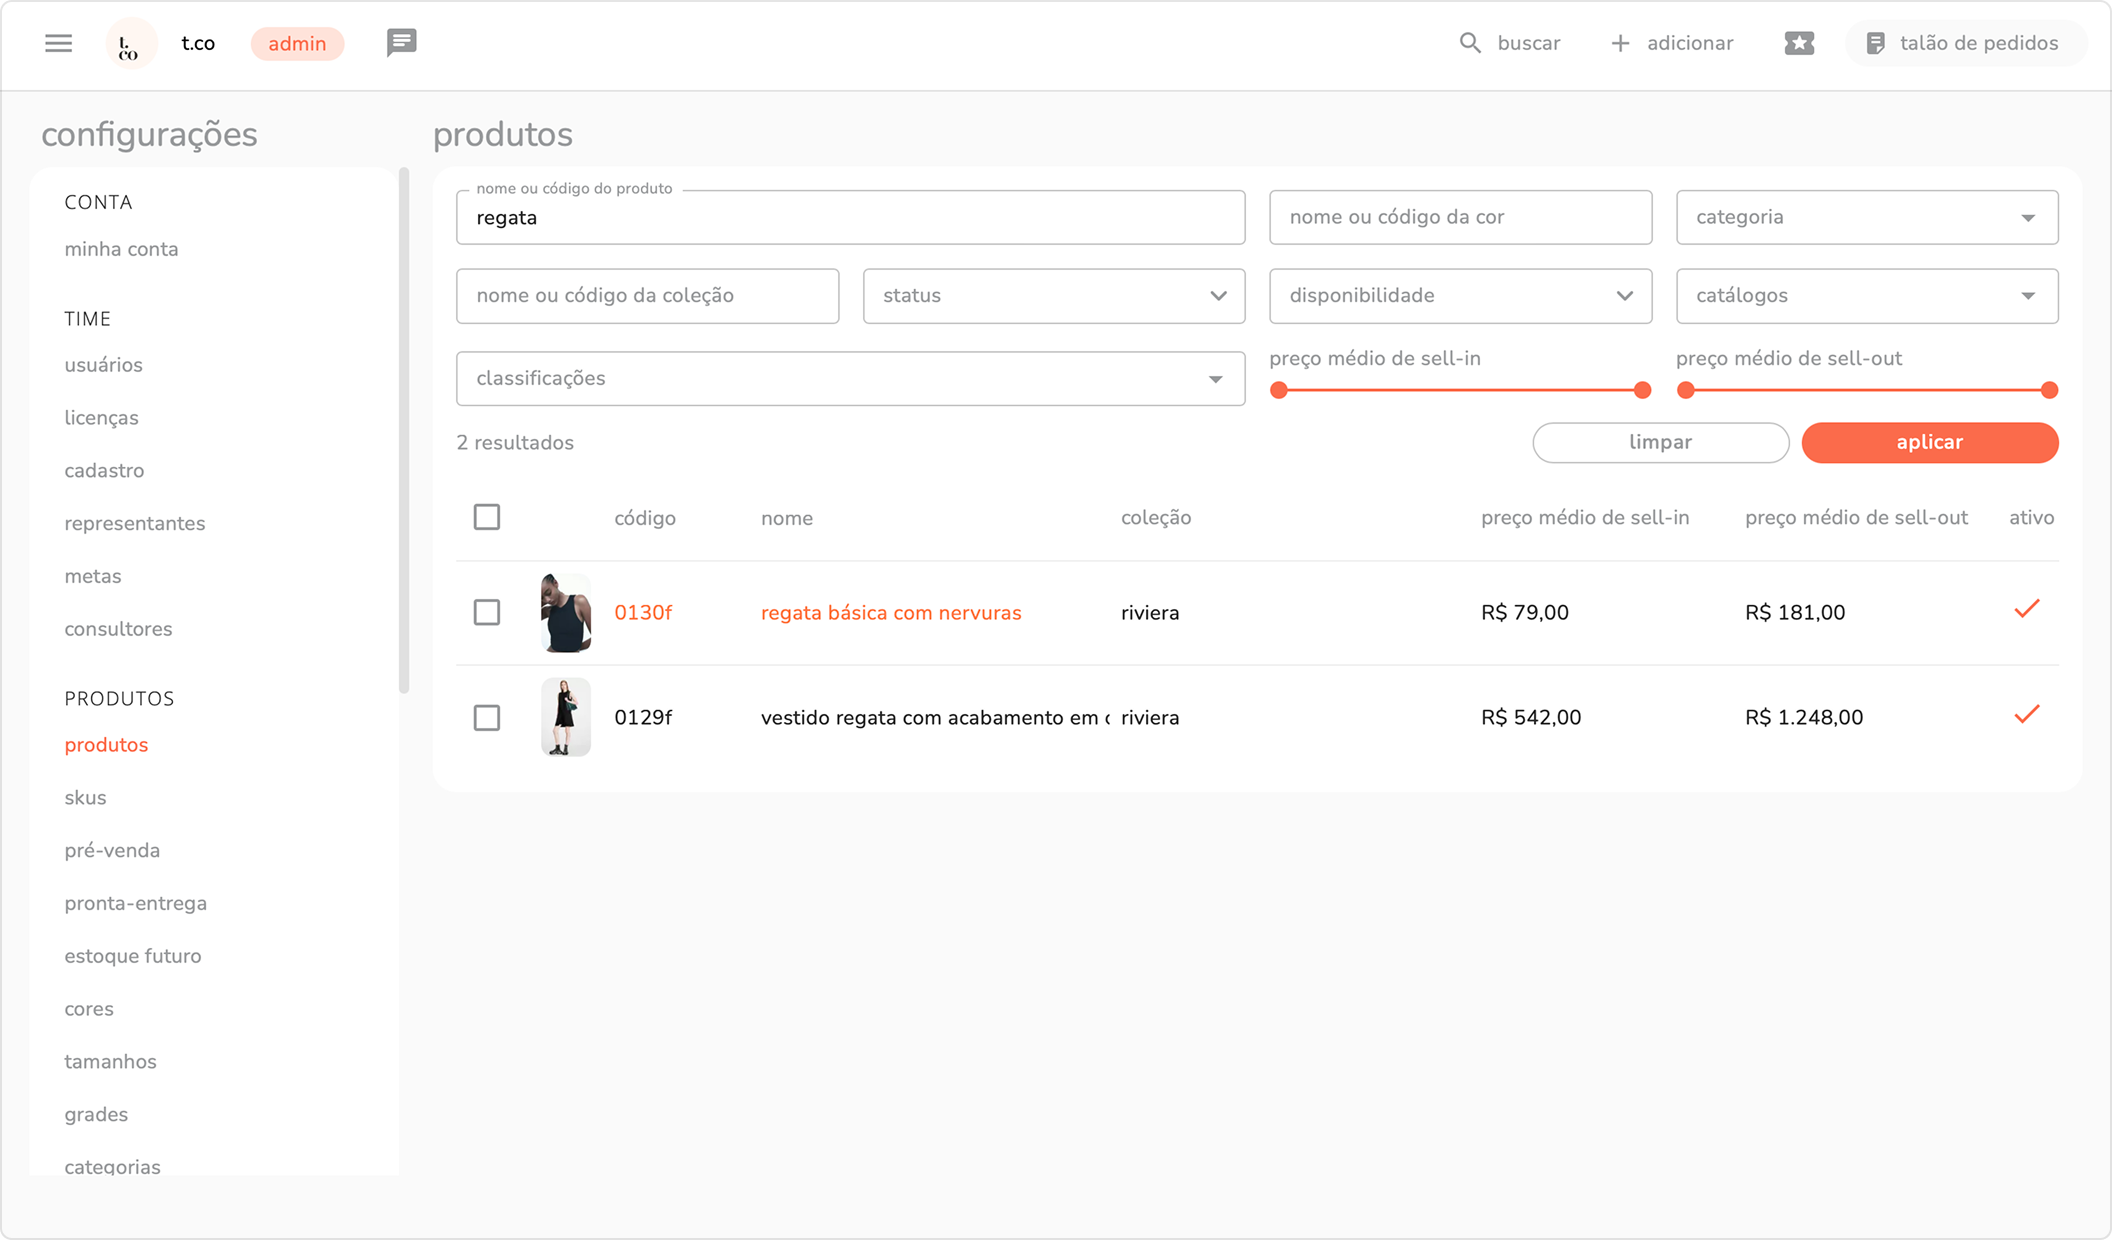Expand the classificações dropdown
Viewport: 2112px width, 1240px height.
point(850,378)
